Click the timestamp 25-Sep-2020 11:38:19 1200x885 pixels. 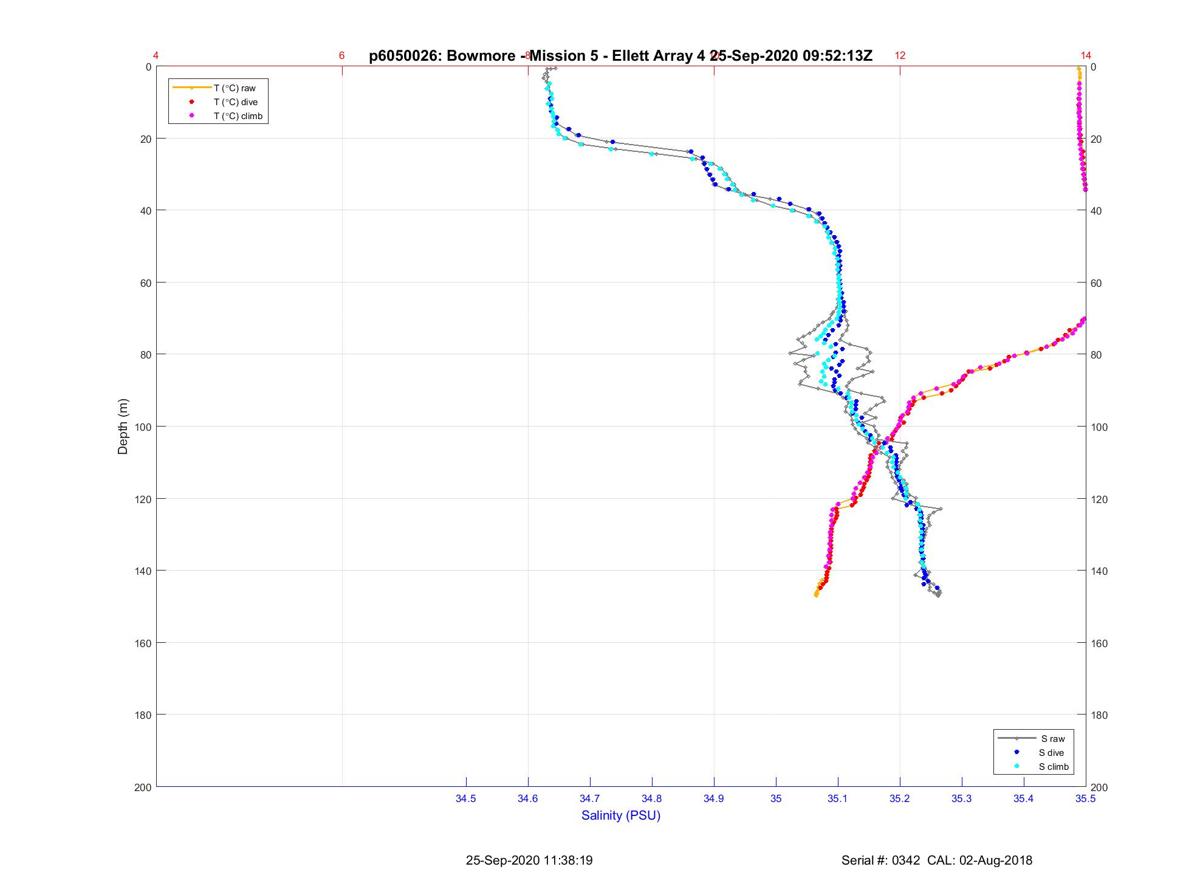click(530, 860)
